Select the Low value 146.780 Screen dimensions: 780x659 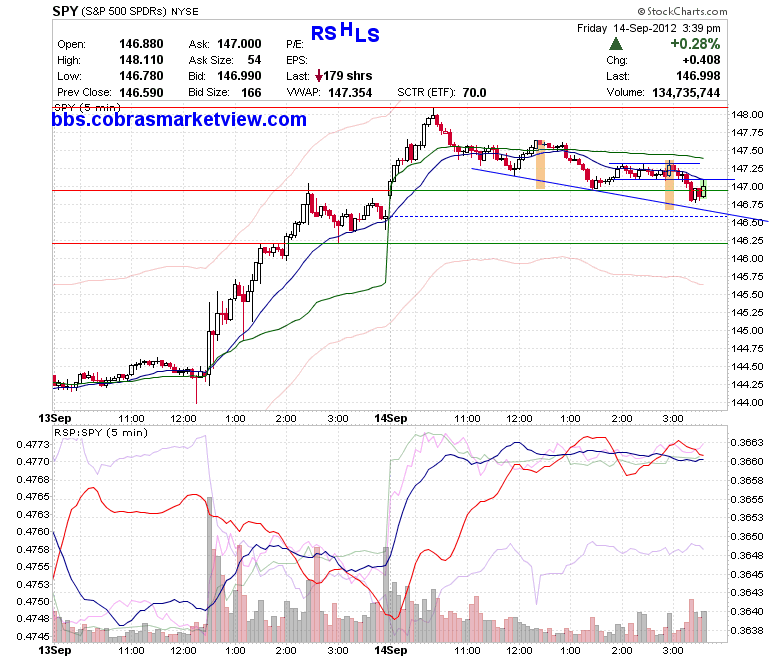(141, 76)
